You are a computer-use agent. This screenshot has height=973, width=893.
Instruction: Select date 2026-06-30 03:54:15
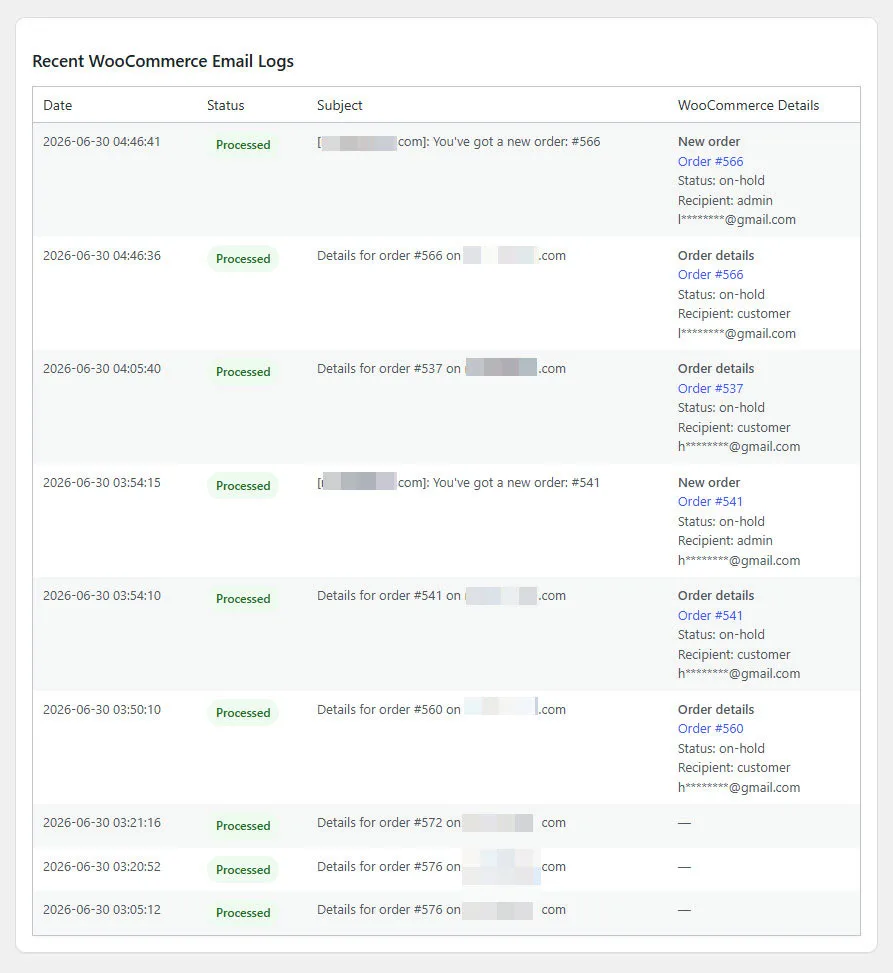coord(102,483)
